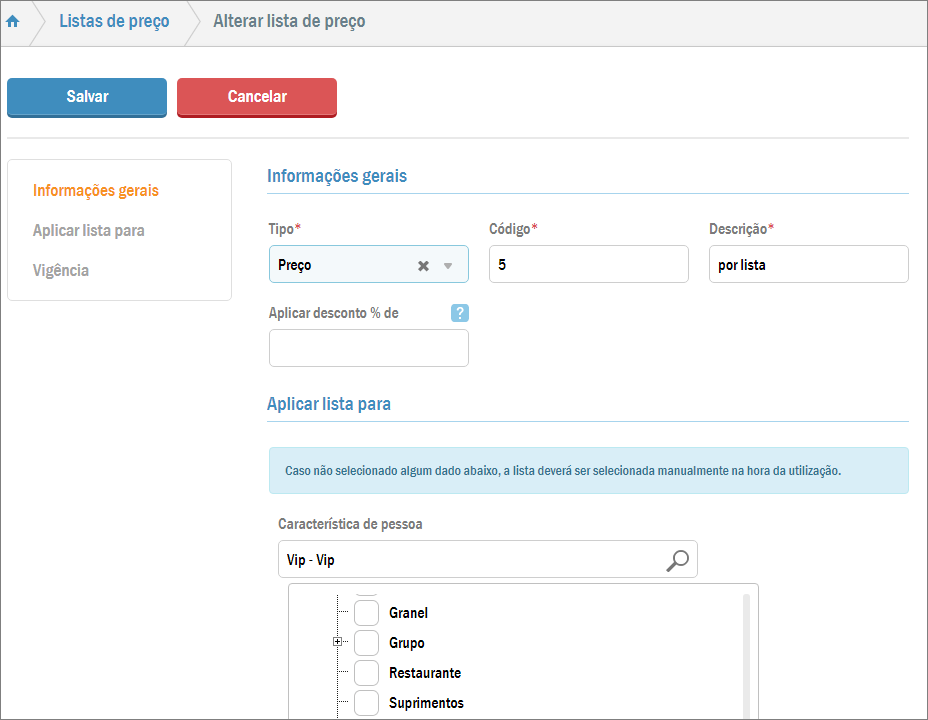Open Característica de pessoa search field
Screen dimensions: 928x720
(x=470, y=560)
